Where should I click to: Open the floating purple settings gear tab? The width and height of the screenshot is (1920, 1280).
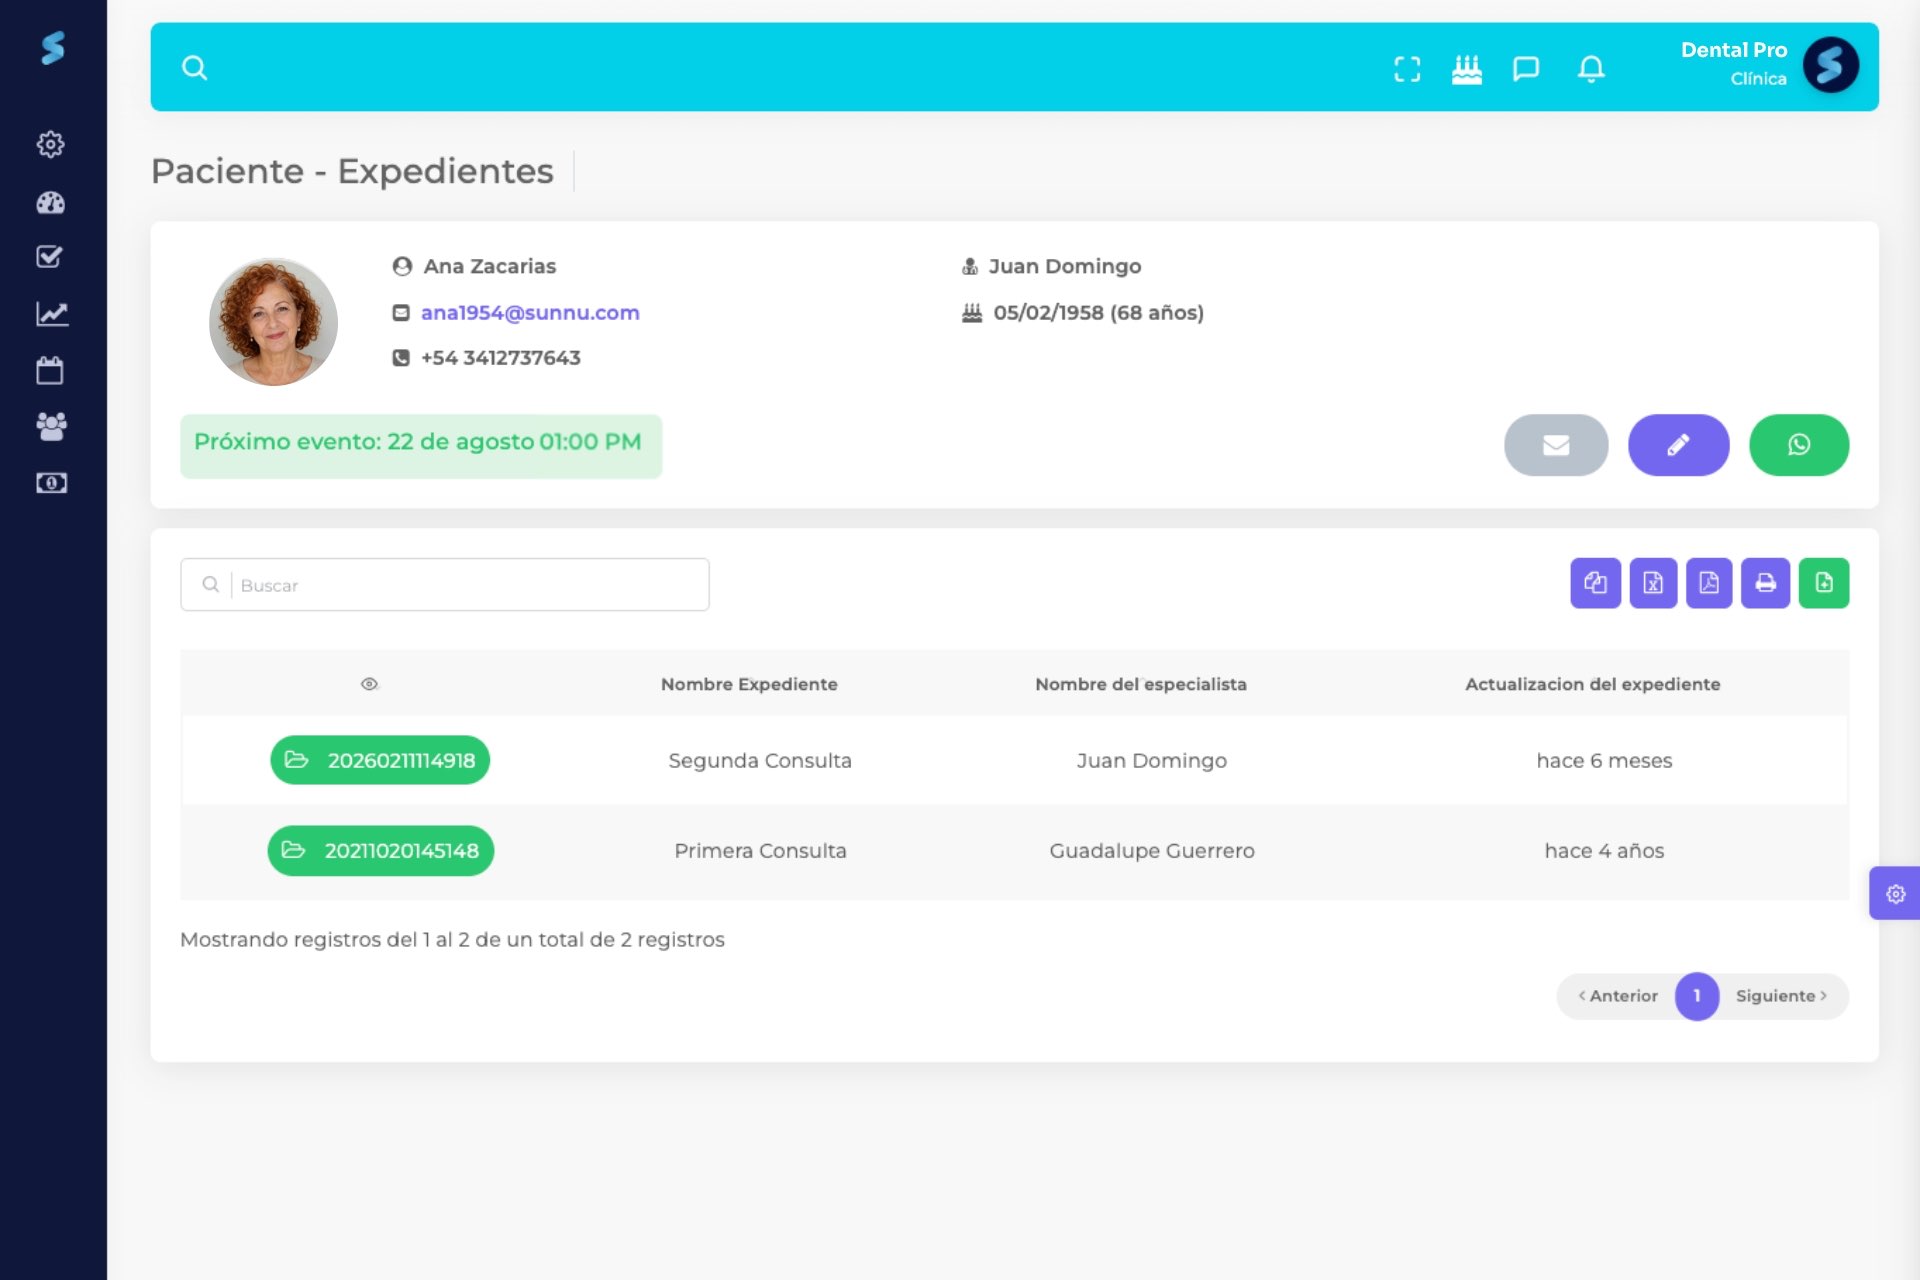[1895, 893]
